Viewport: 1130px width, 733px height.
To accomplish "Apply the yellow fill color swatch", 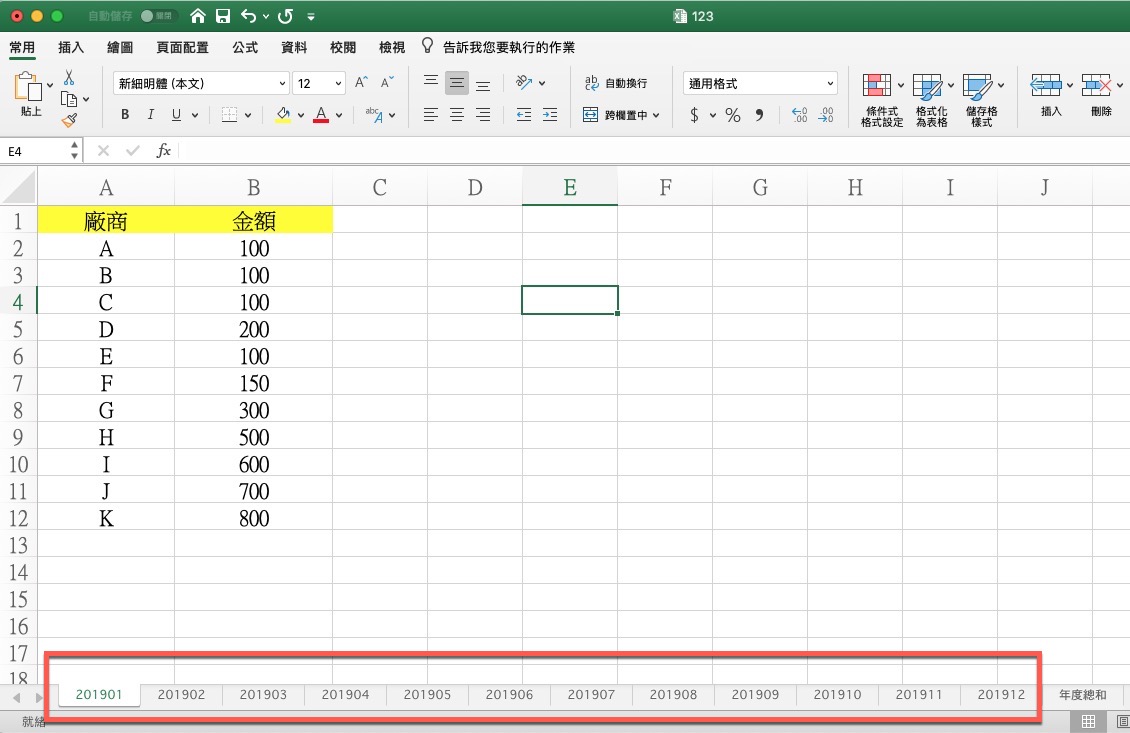I will pos(283,115).
